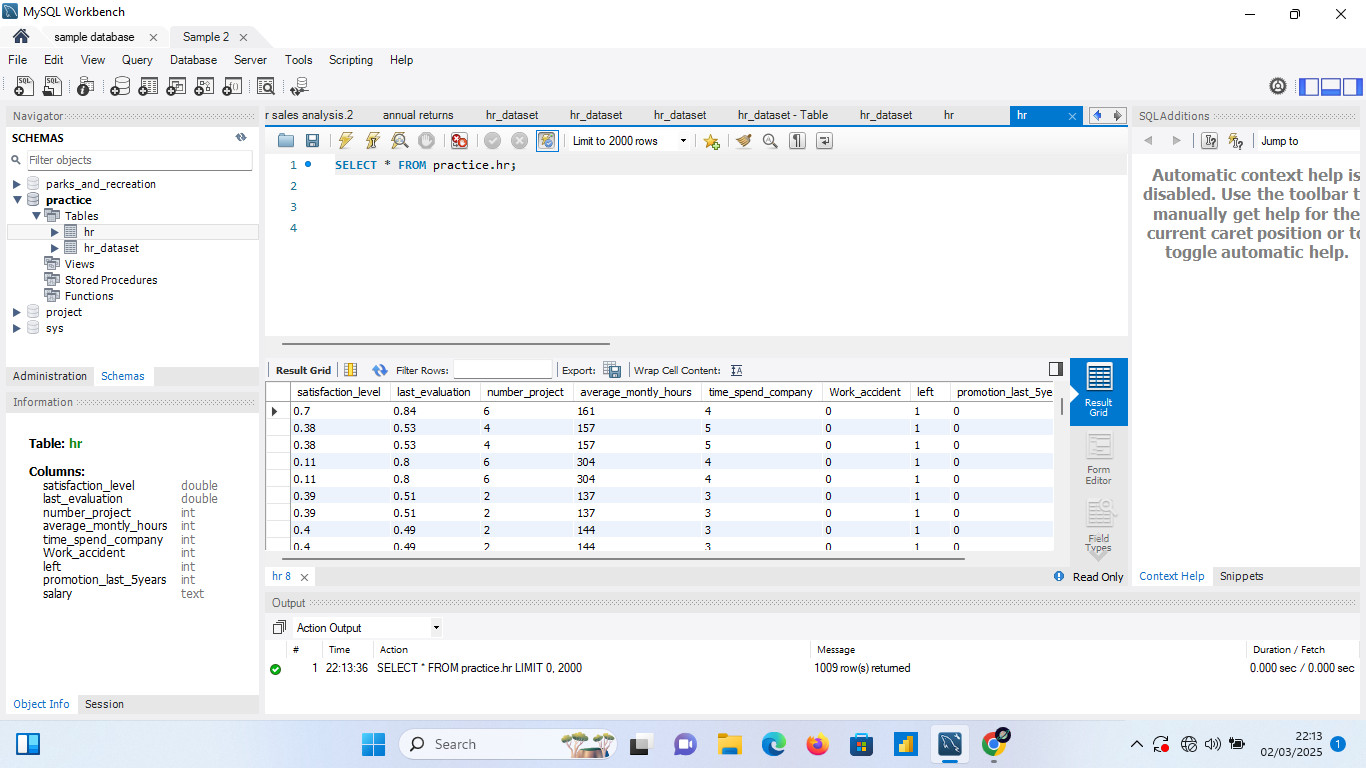Stop the executing query hand icon
The image size is (1366, 768).
426,141
